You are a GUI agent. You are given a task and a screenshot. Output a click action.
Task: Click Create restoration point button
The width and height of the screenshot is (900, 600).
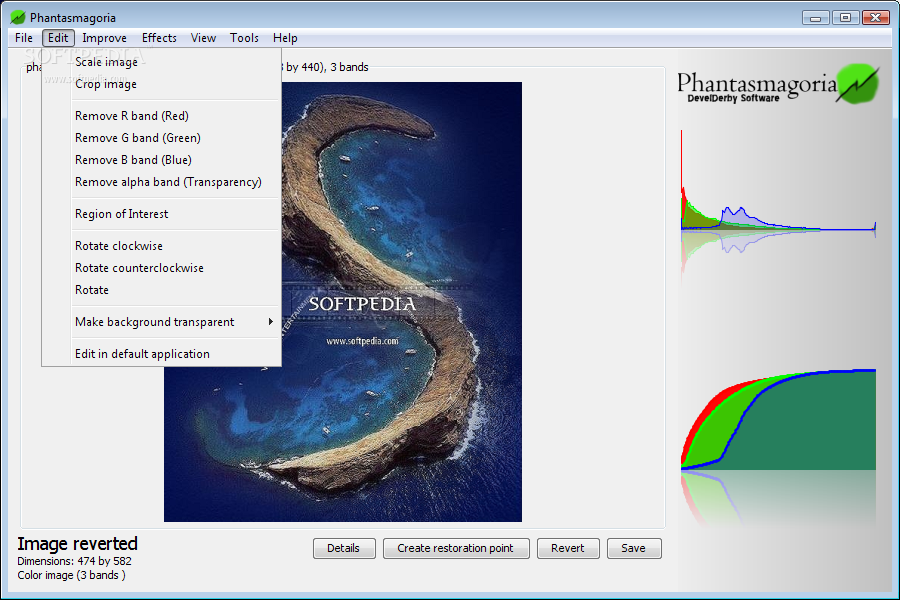[x=456, y=548]
